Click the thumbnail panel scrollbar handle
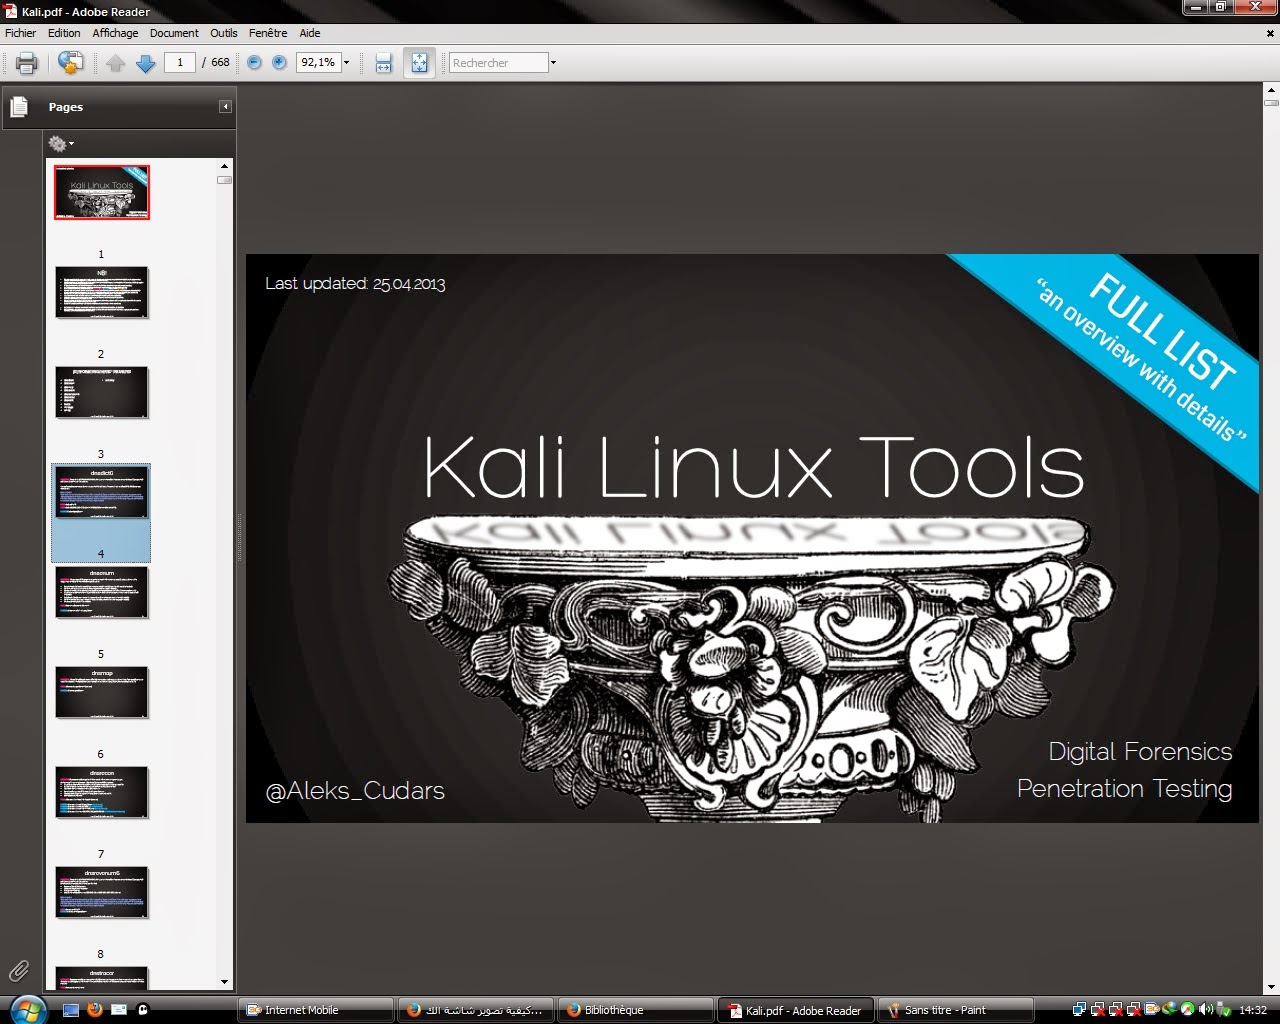Image resolution: width=1280 pixels, height=1024 pixels. [x=224, y=180]
